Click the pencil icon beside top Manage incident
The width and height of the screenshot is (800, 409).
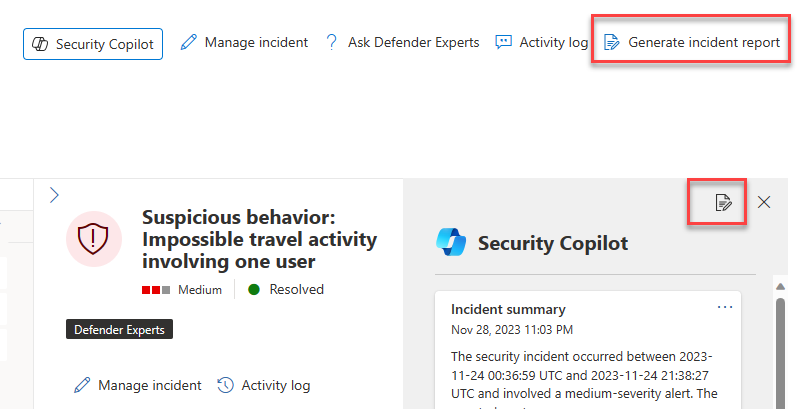[189, 42]
